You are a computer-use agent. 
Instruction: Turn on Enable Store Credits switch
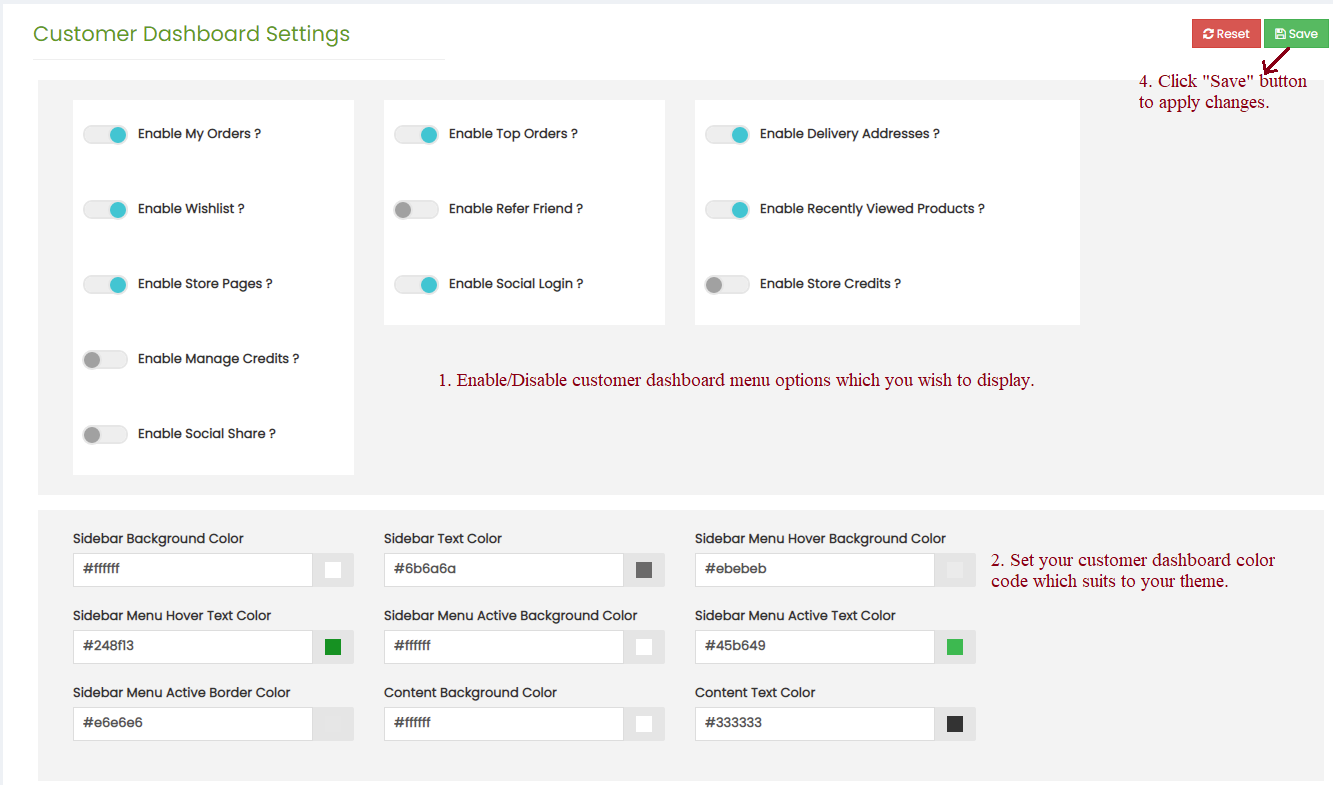727,284
